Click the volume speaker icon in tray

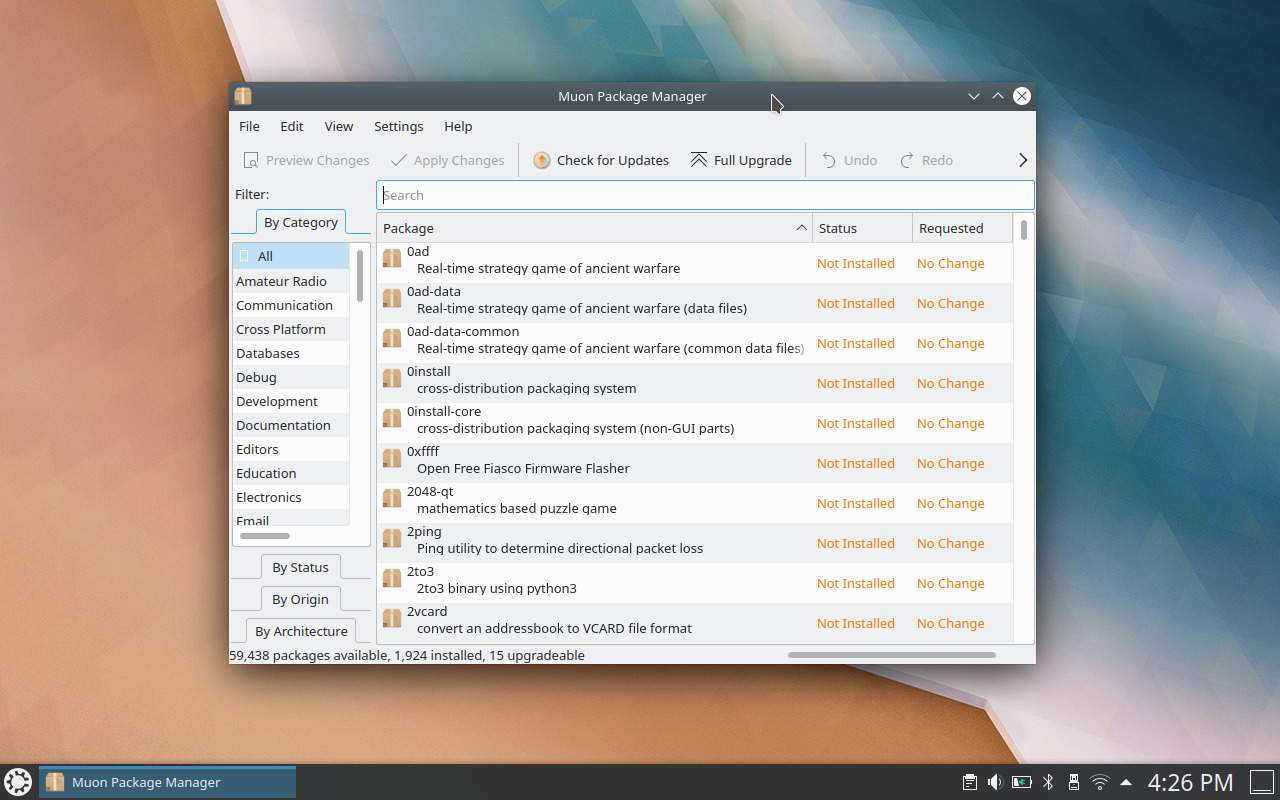pyautogui.click(x=995, y=781)
